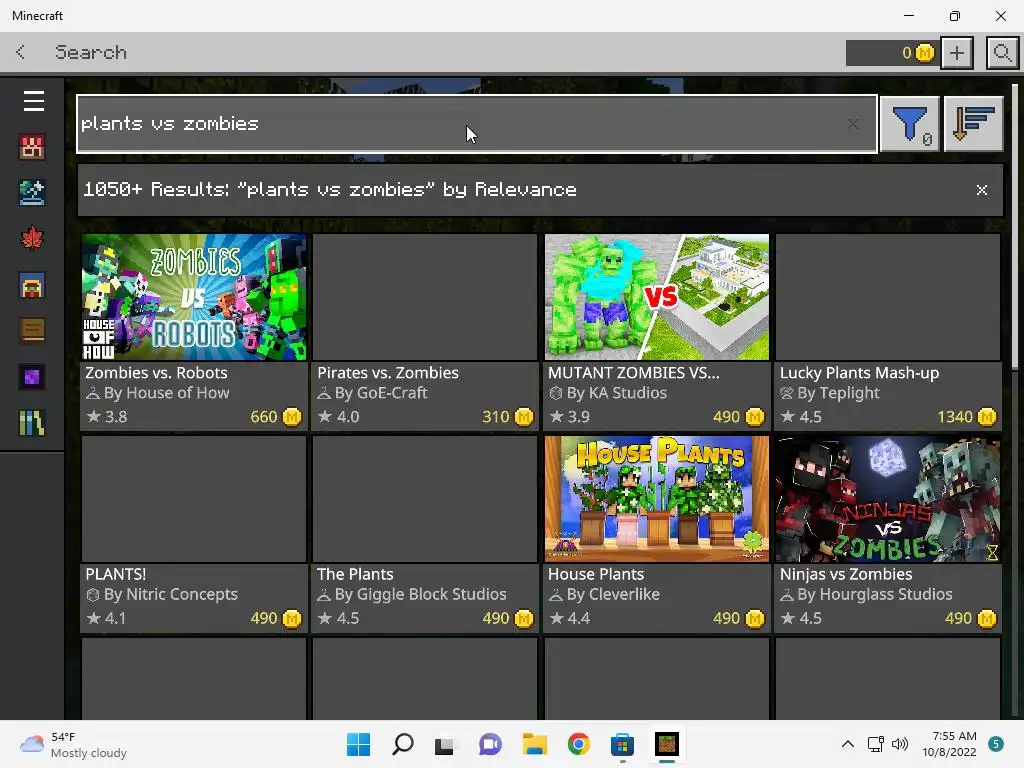Select the Pirates vs. Zombies title
1024x768 pixels.
[x=388, y=373]
